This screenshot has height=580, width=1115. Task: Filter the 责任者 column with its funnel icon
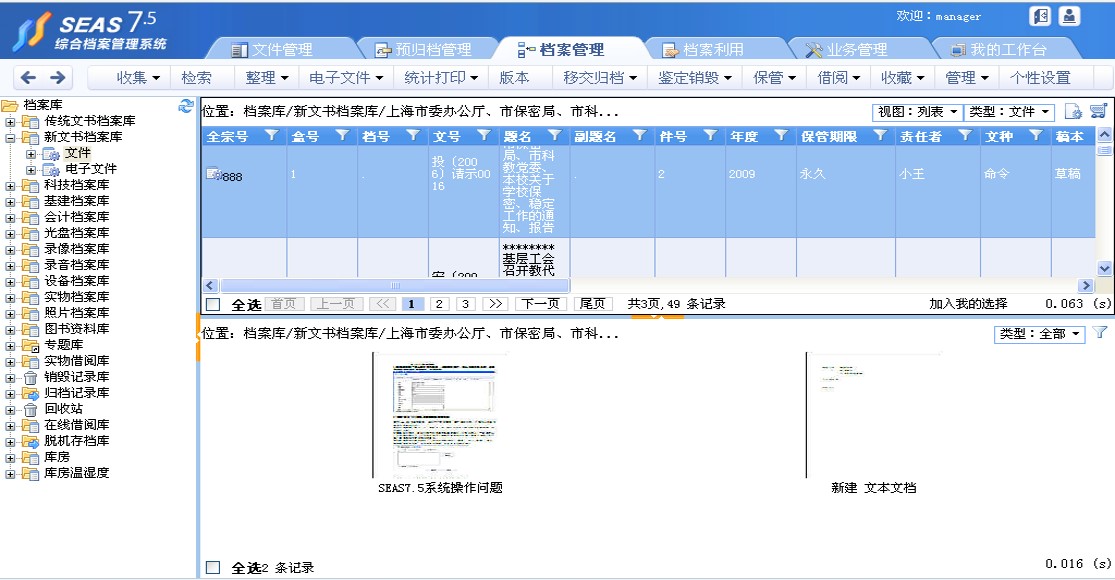click(x=965, y=135)
